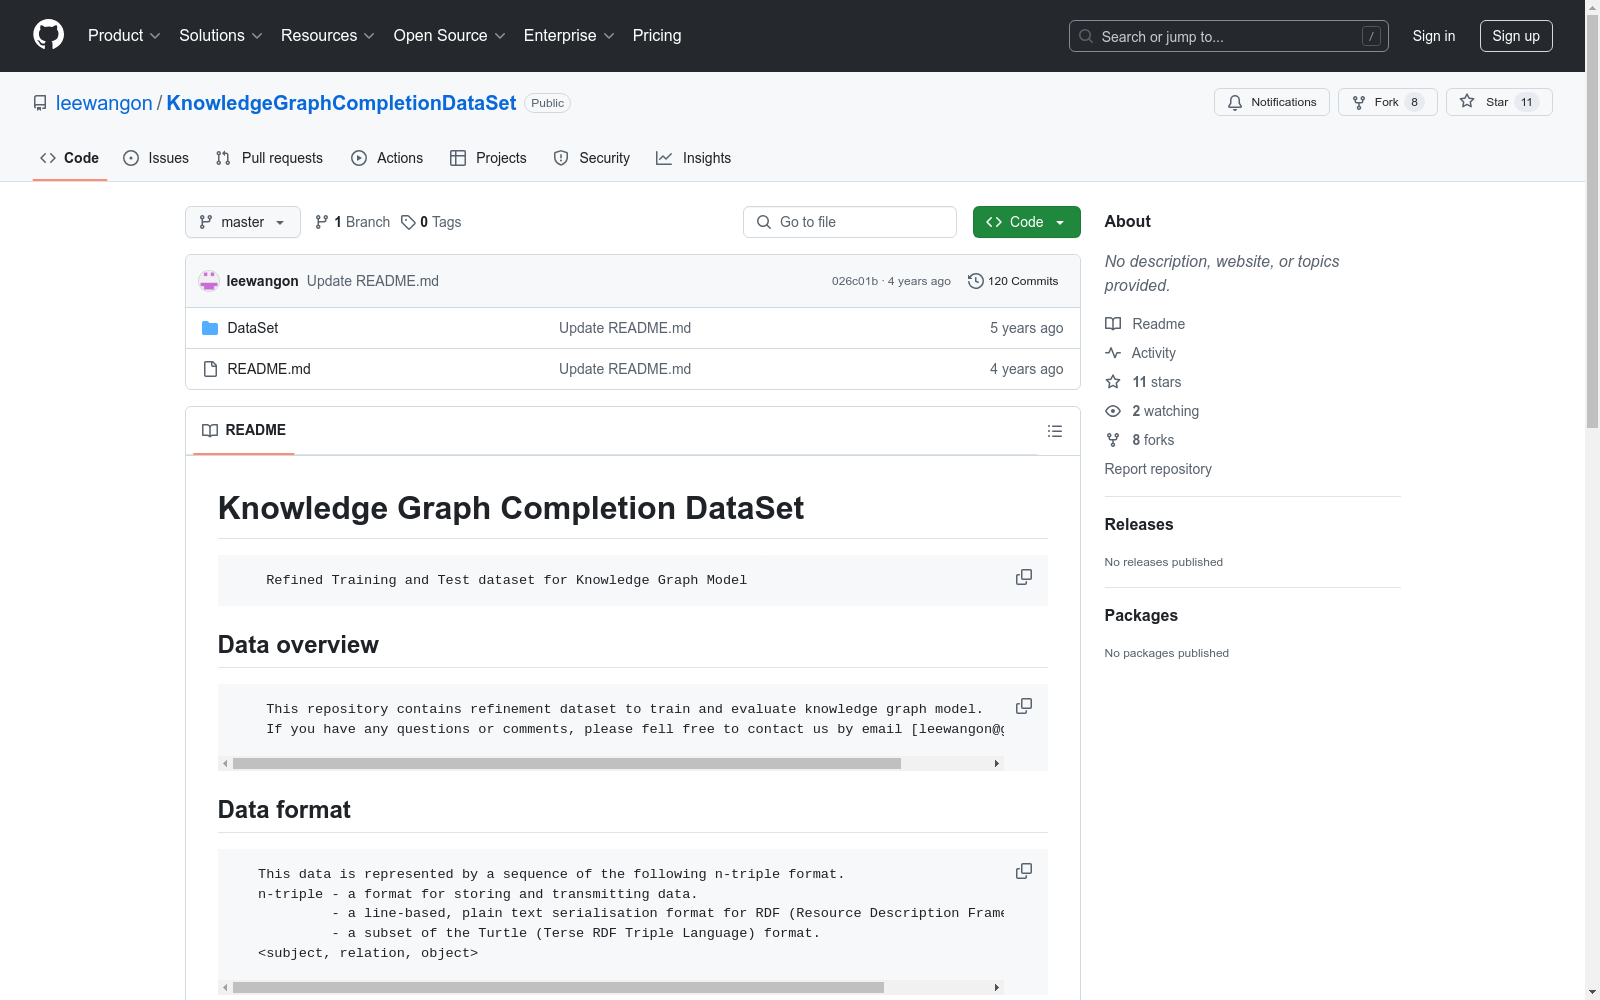Click the 'Go to file' input field
The image size is (1600, 1000).
(x=850, y=222)
